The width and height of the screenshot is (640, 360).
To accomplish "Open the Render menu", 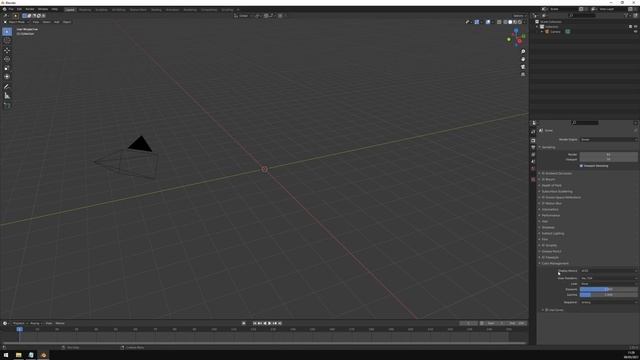I will pyautogui.click(x=30, y=9).
